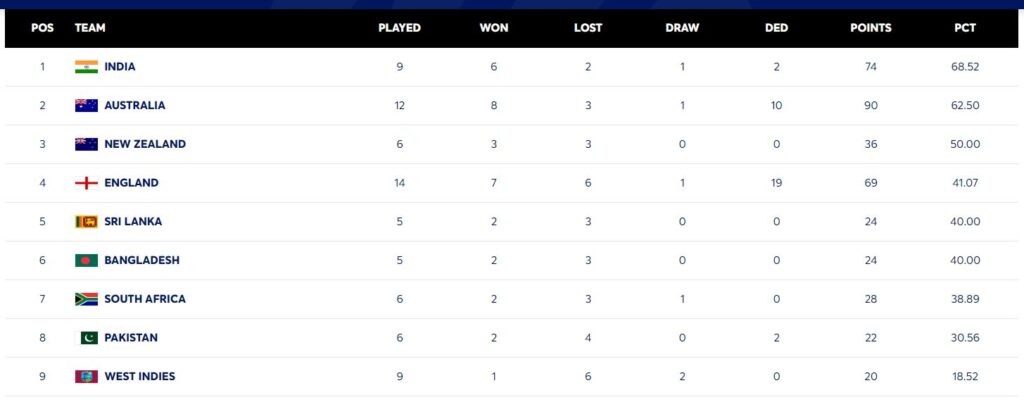The width and height of the screenshot is (1024, 402).
Task: Select England's points value 69
Action: coord(870,183)
